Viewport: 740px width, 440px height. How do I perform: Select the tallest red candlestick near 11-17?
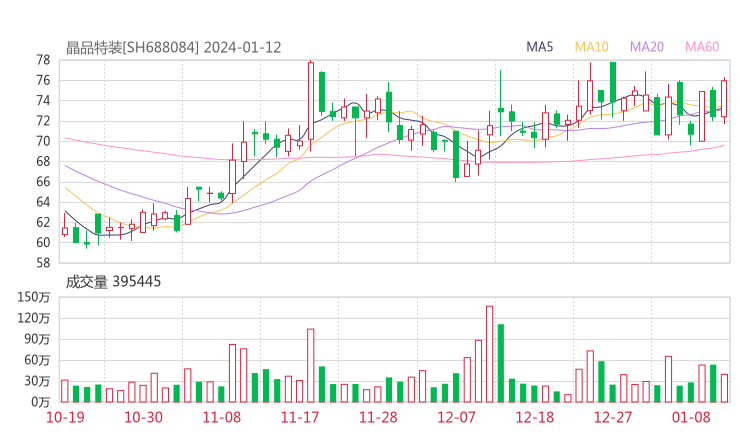(x=311, y=101)
